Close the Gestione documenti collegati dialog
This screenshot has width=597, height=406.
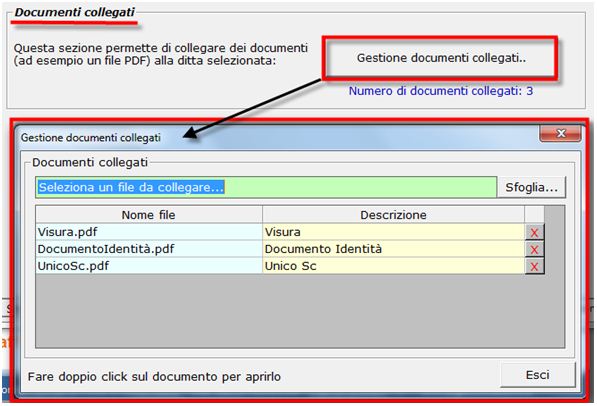[x=560, y=134]
